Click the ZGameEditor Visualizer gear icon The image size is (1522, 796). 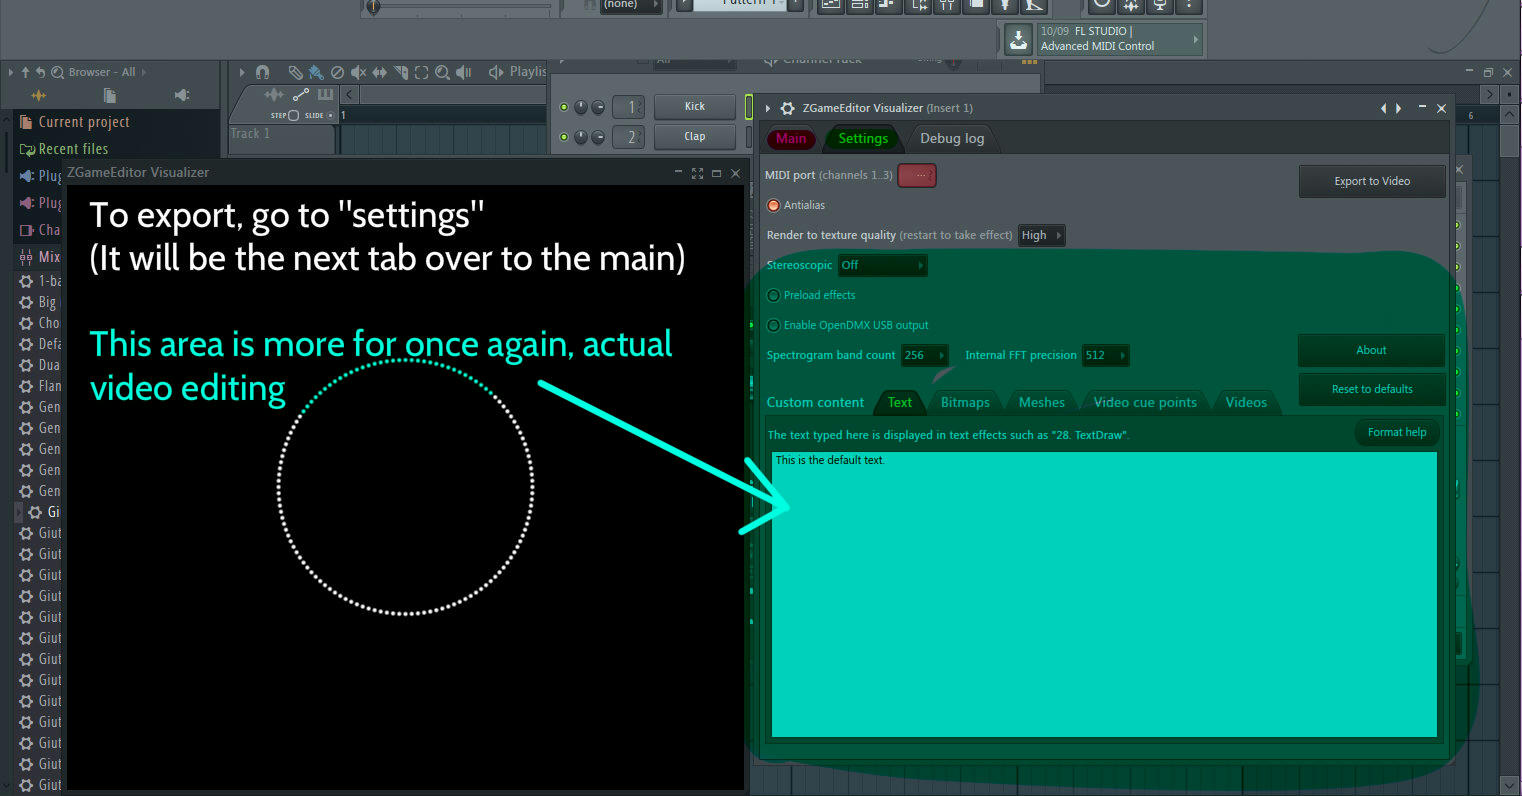pyautogui.click(x=787, y=108)
